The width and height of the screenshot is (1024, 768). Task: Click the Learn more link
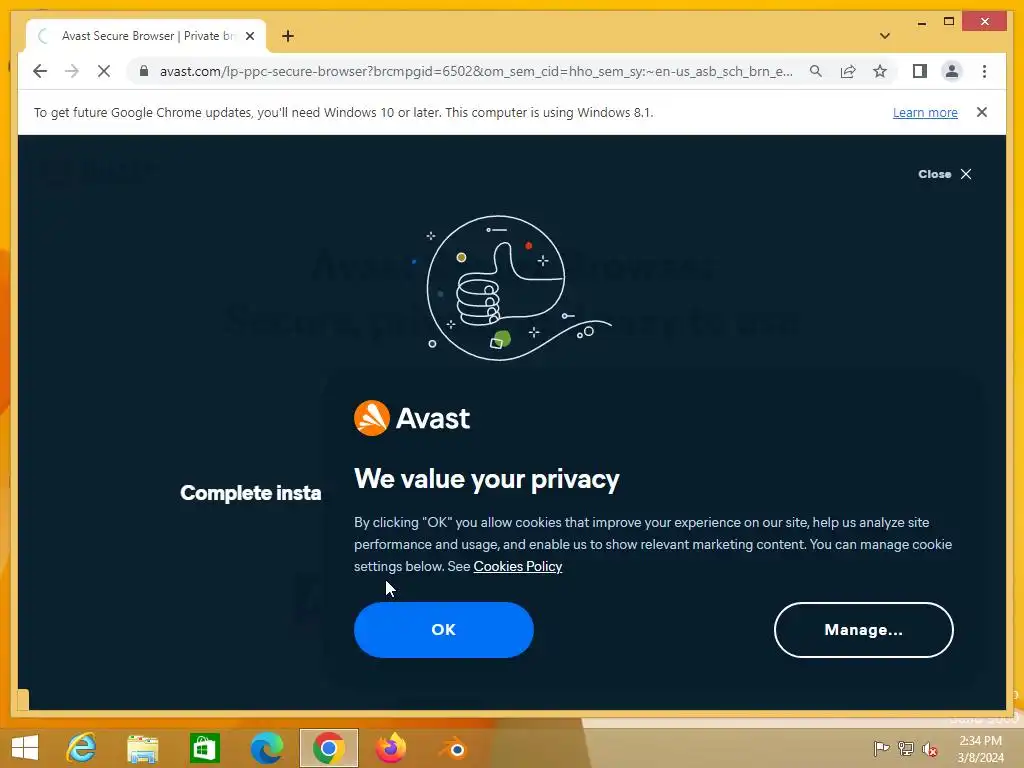925,112
